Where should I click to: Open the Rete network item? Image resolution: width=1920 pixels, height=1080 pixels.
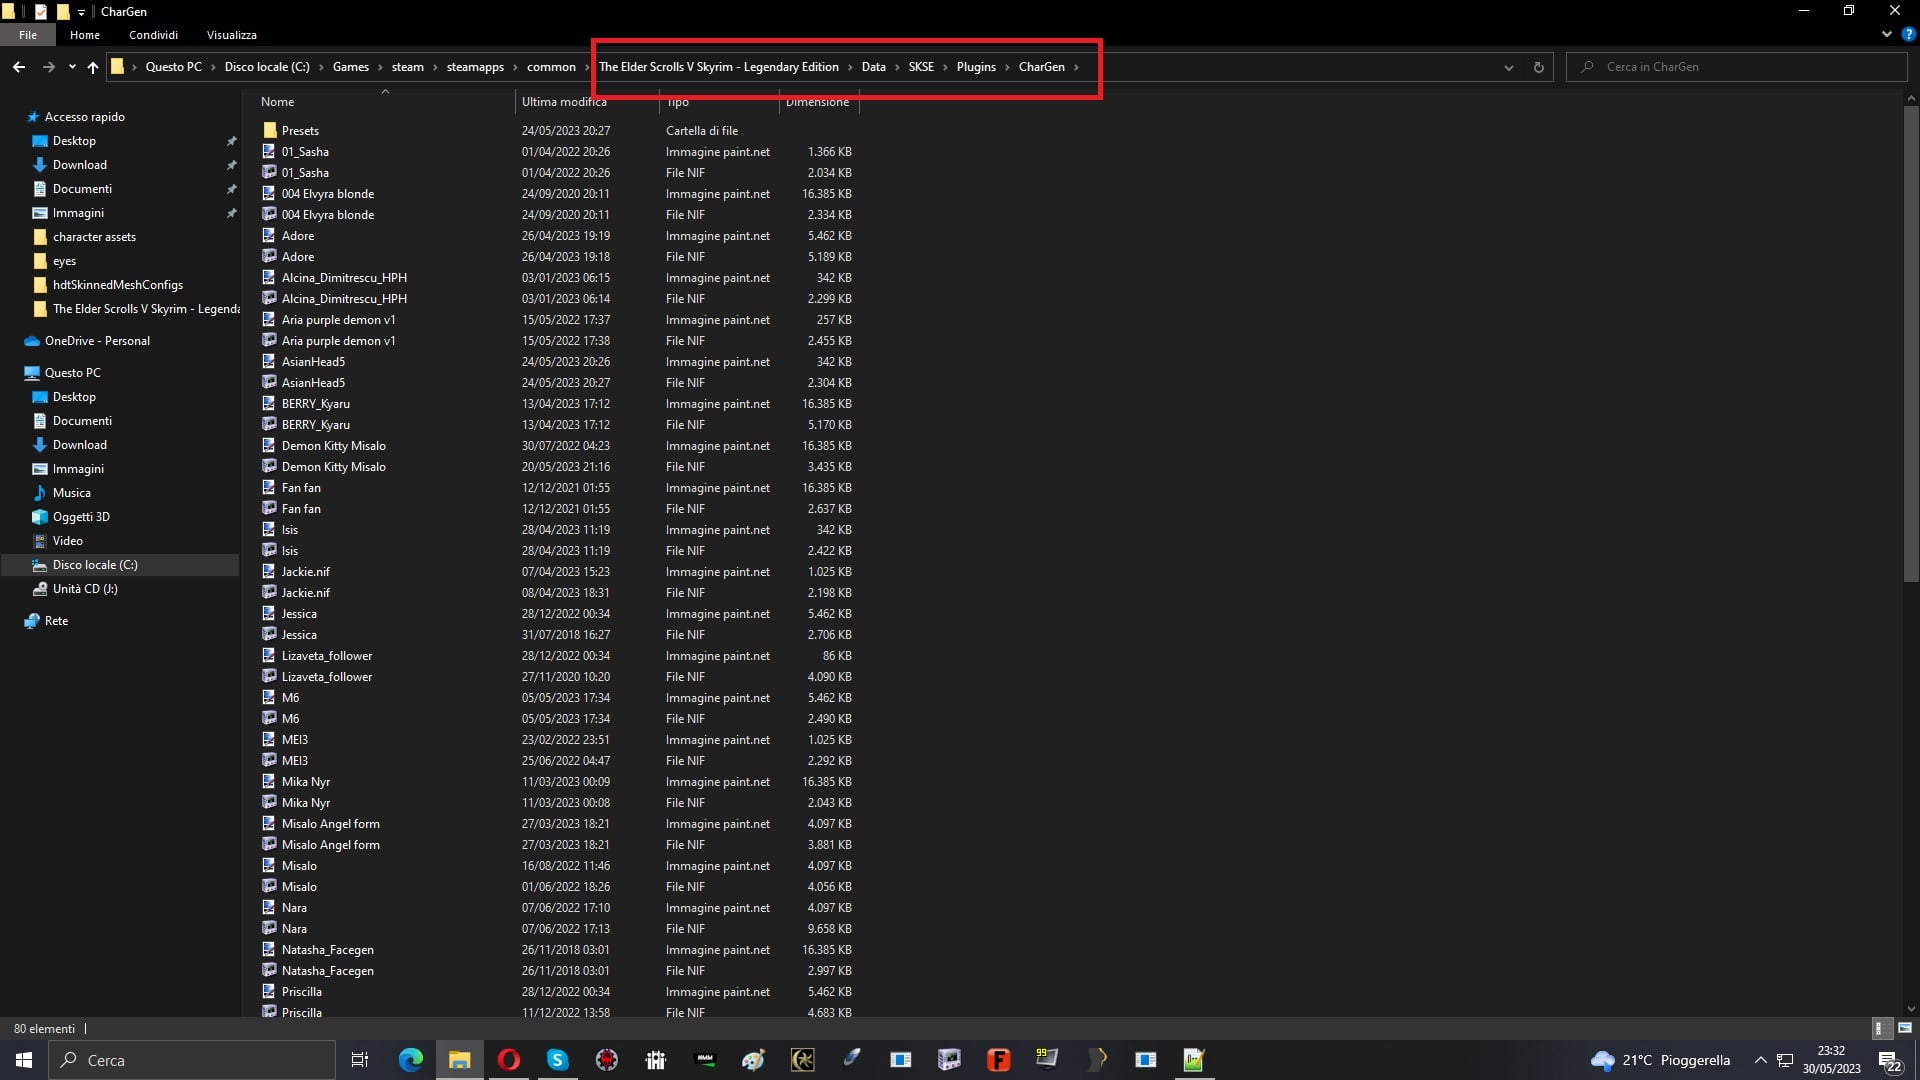(x=56, y=621)
